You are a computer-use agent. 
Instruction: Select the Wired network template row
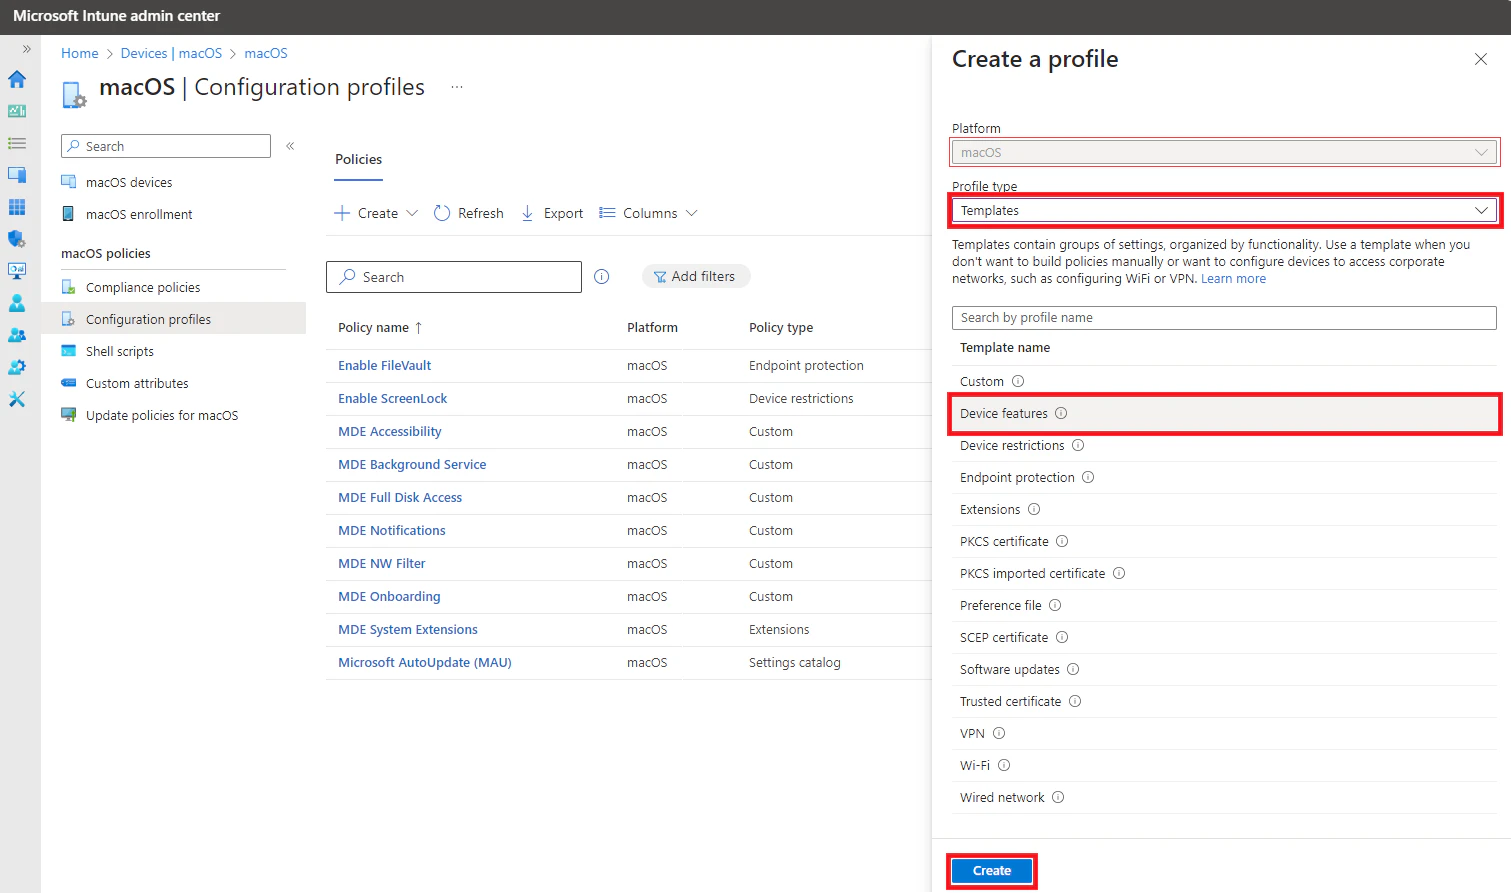point(1224,797)
